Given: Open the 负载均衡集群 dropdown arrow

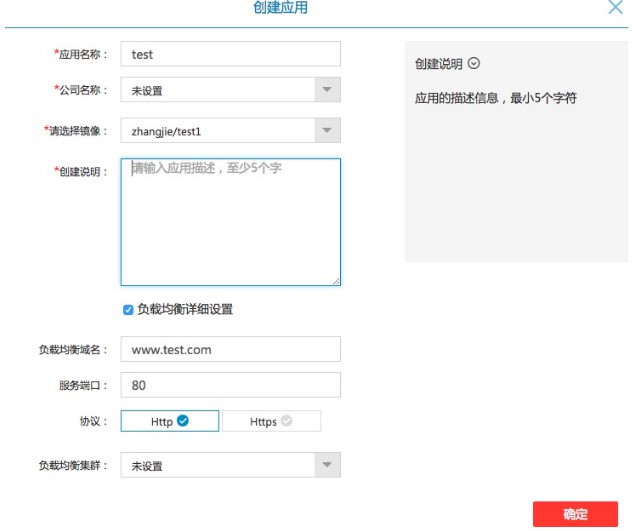Looking at the screenshot, I should [x=327, y=465].
